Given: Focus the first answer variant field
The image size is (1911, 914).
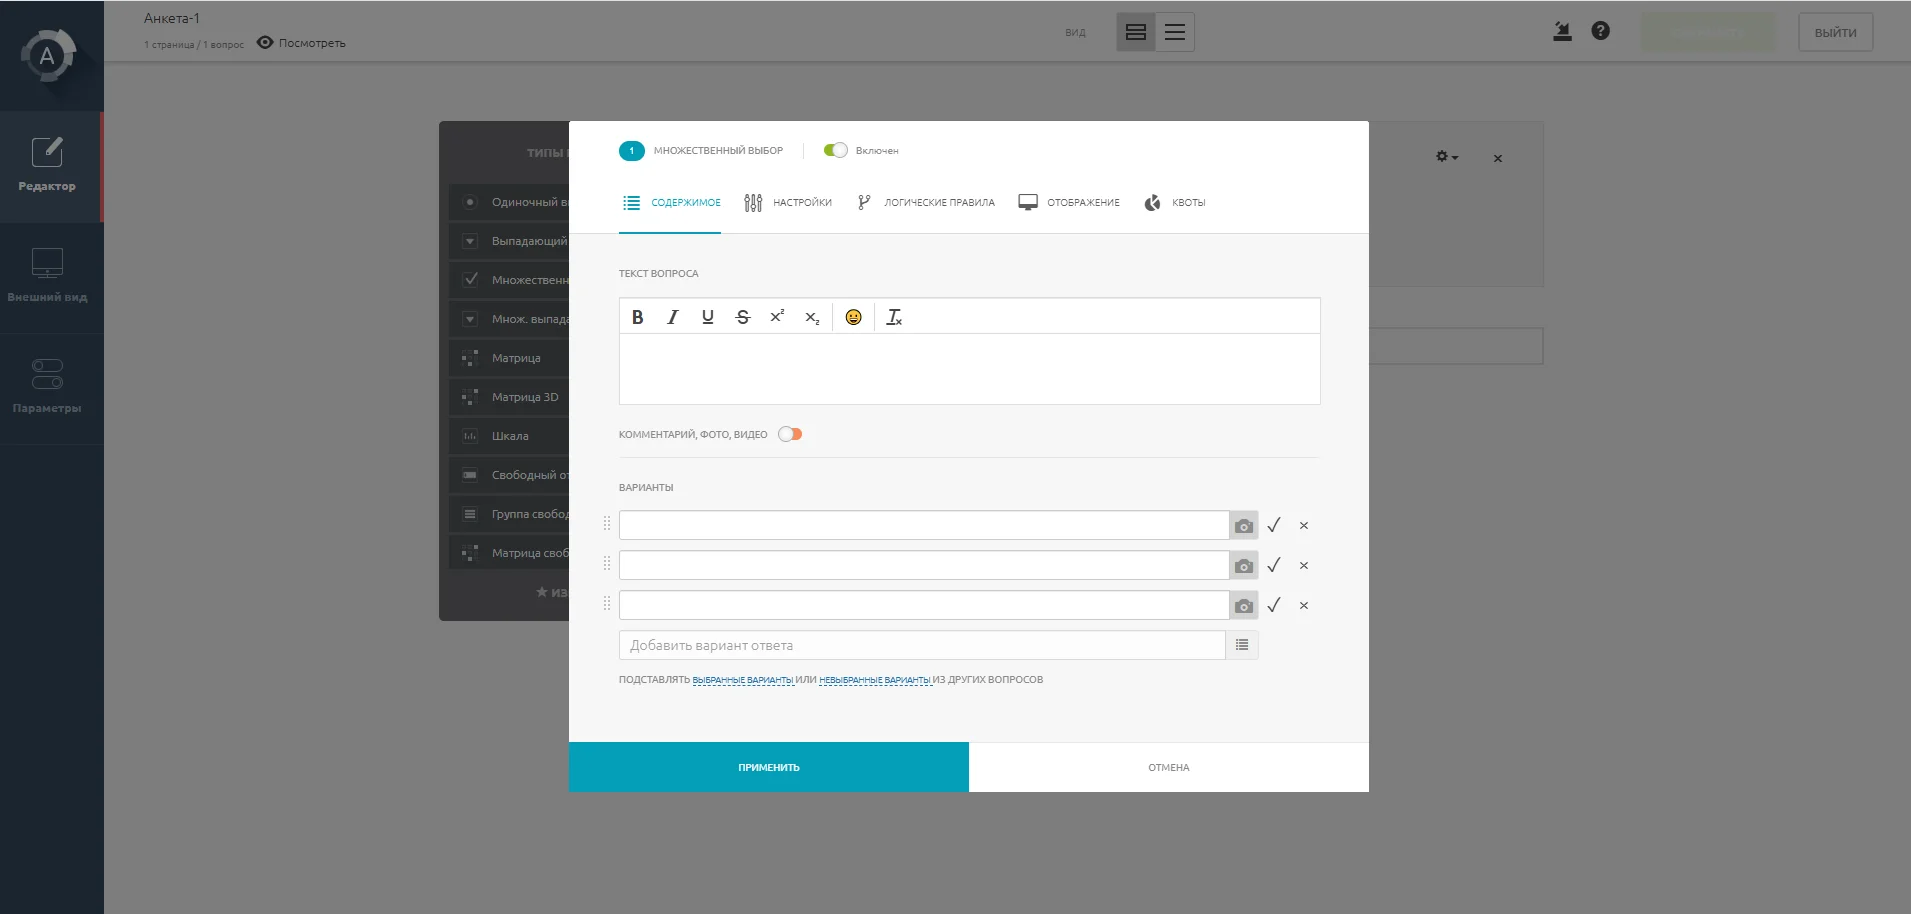Looking at the screenshot, I should pyautogui.click(x=924, y=525).
